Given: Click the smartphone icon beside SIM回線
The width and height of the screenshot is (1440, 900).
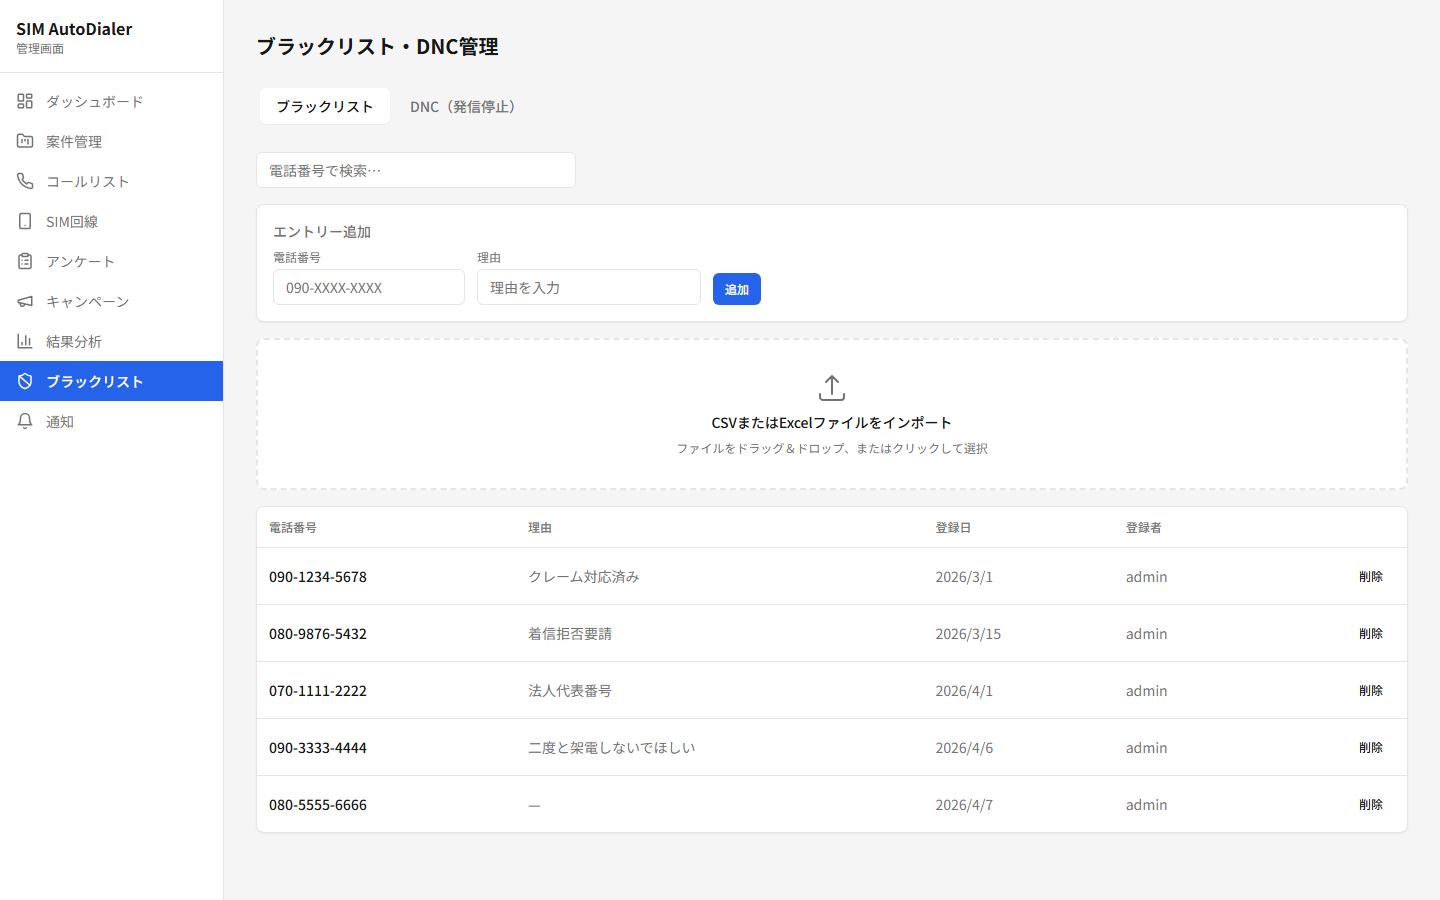Looking at the screenshot, I should click(25, 221).
